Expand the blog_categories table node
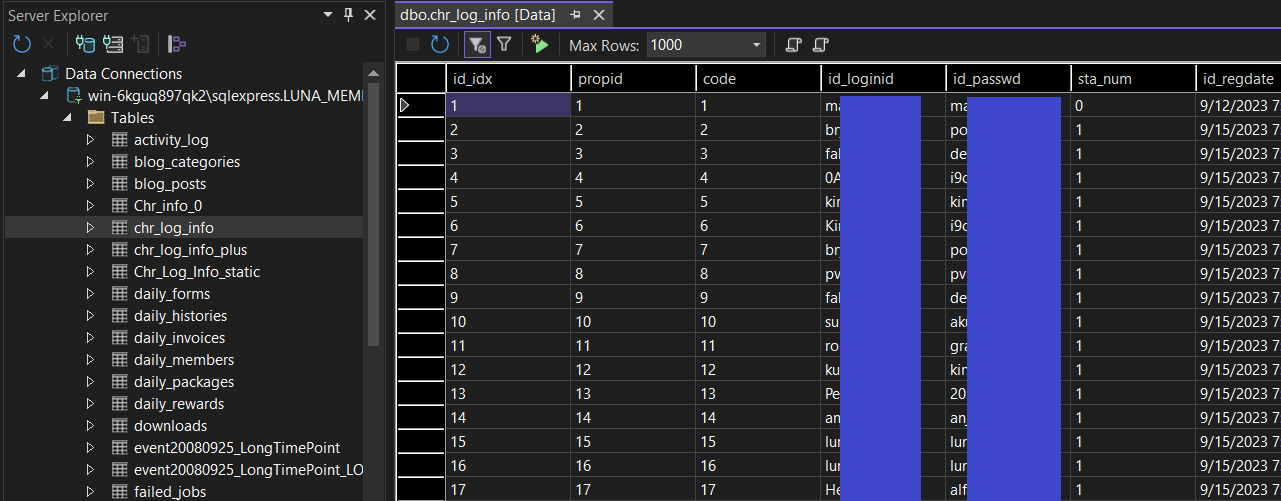This screenshot has width=1281, height=501. (x=90, y=162)
